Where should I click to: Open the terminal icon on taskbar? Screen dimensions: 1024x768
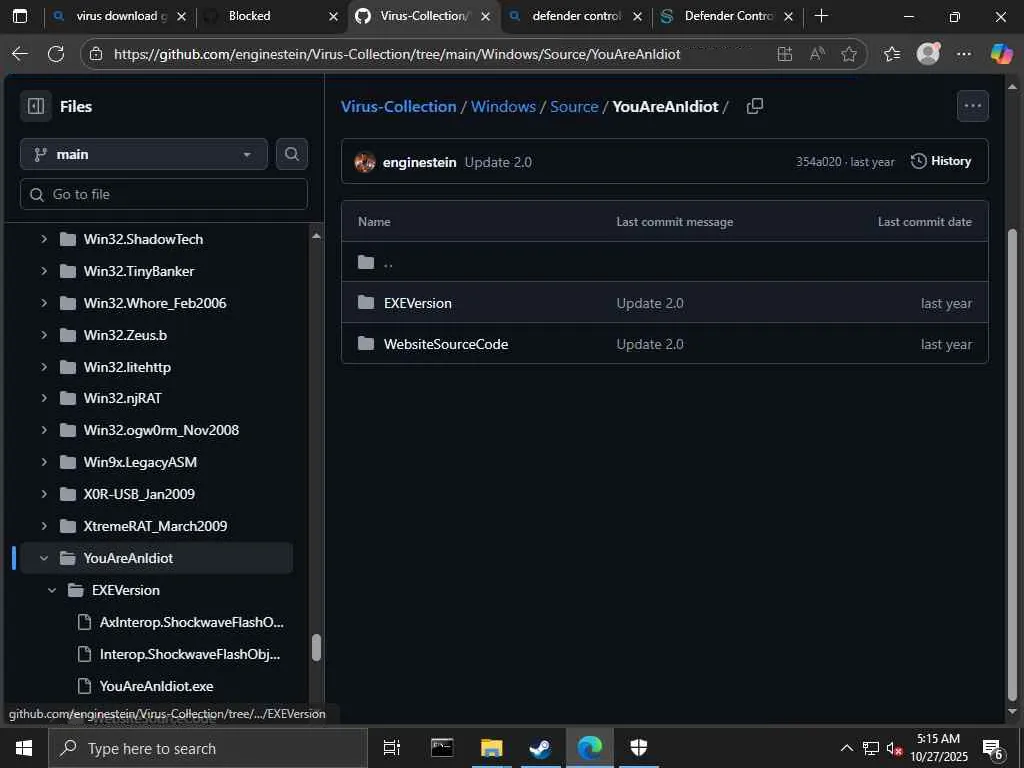442,748
